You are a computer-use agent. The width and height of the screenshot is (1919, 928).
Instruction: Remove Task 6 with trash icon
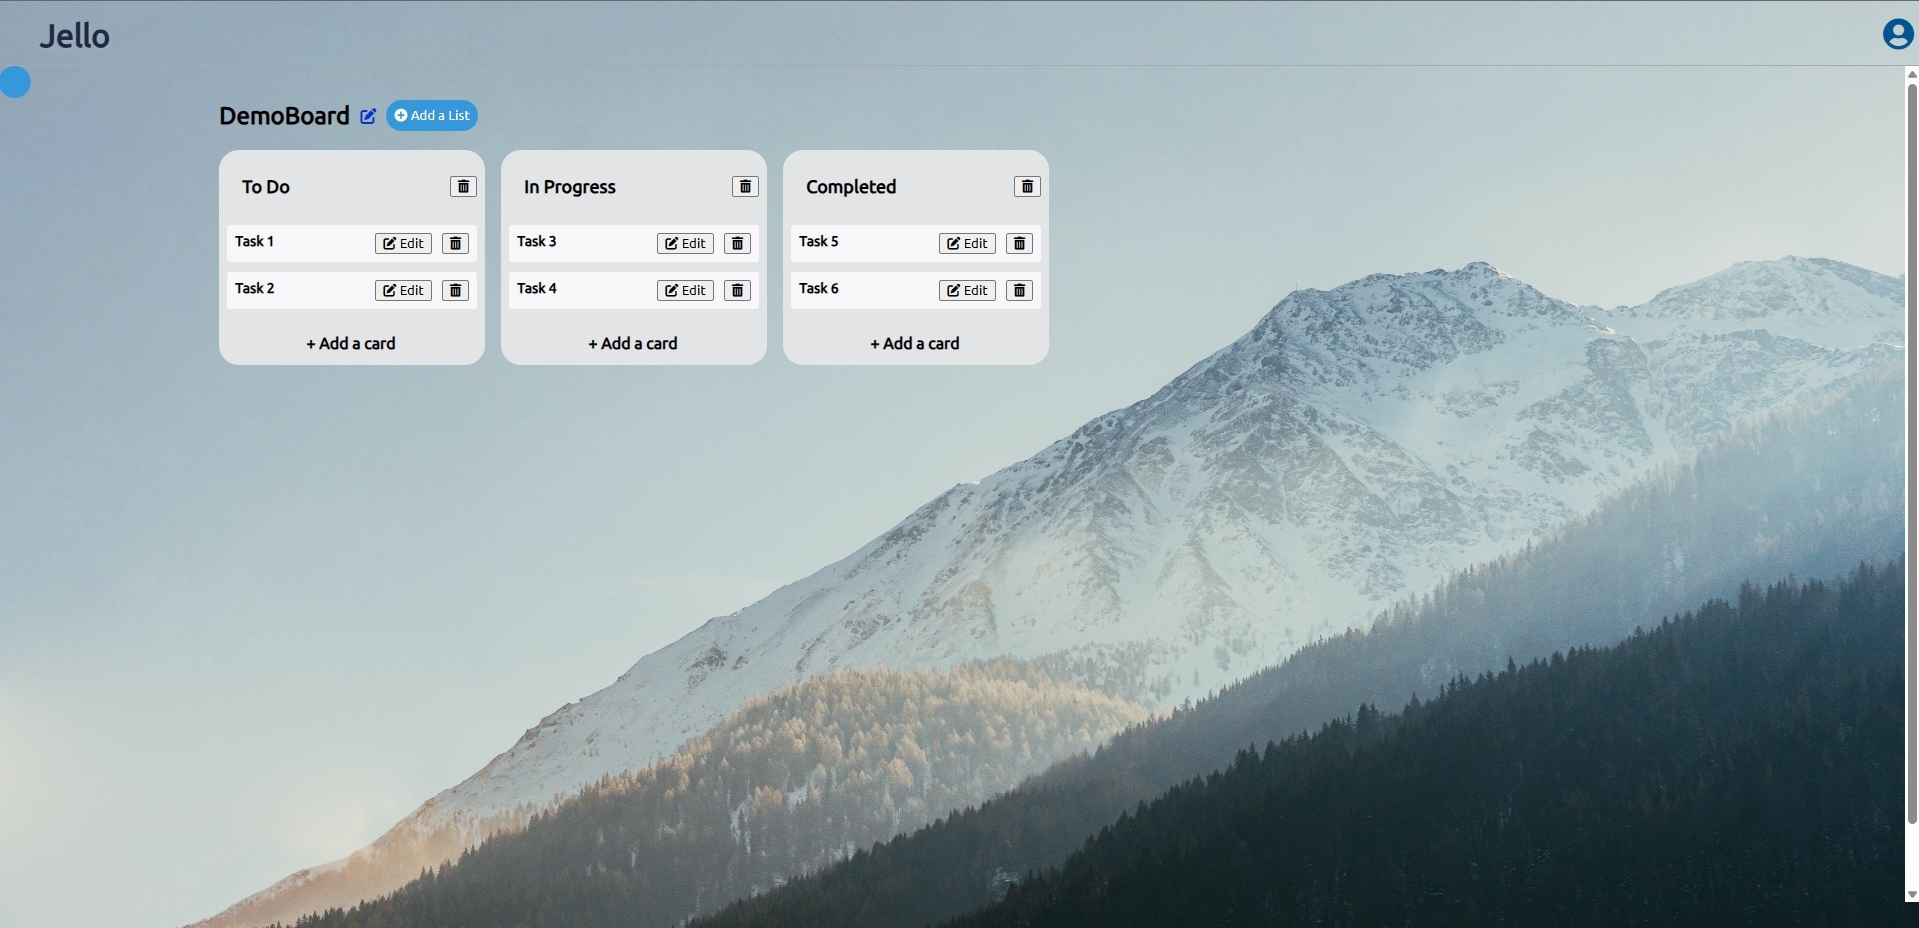[x=1019, y=291]
